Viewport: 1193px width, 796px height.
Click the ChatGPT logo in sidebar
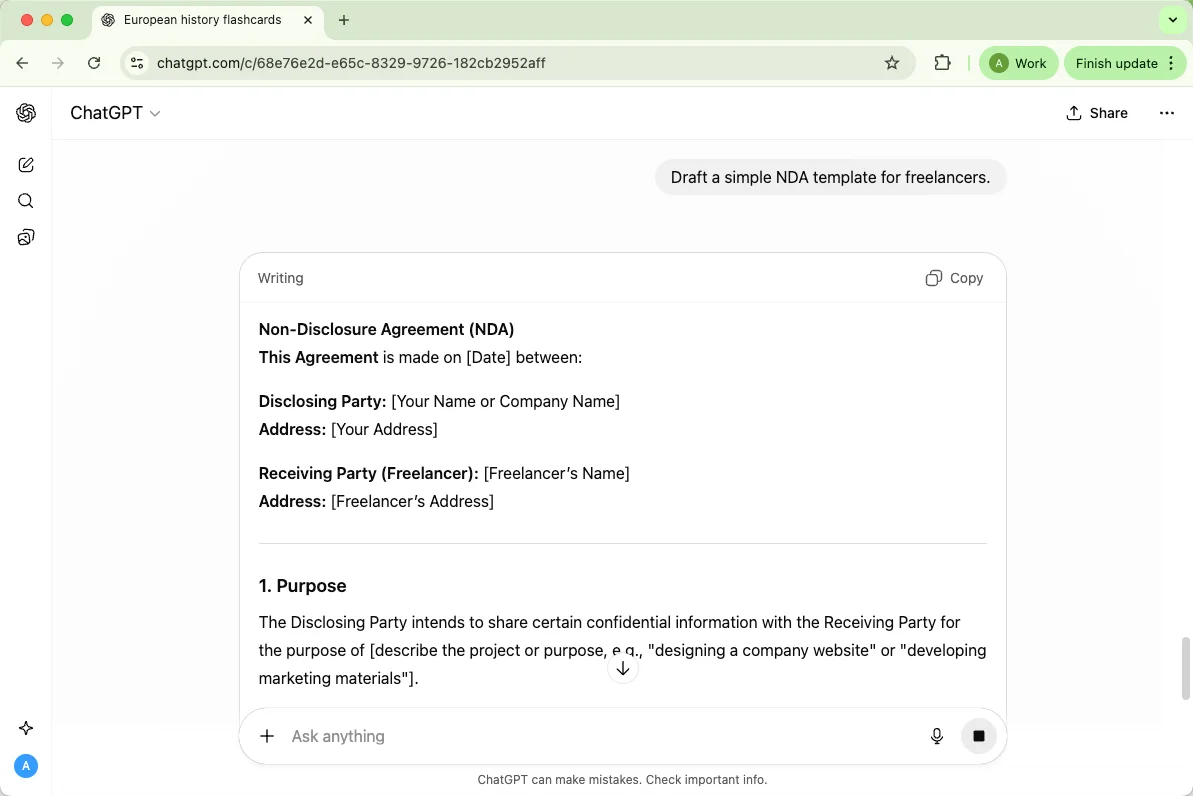click(x=26, y=113)
